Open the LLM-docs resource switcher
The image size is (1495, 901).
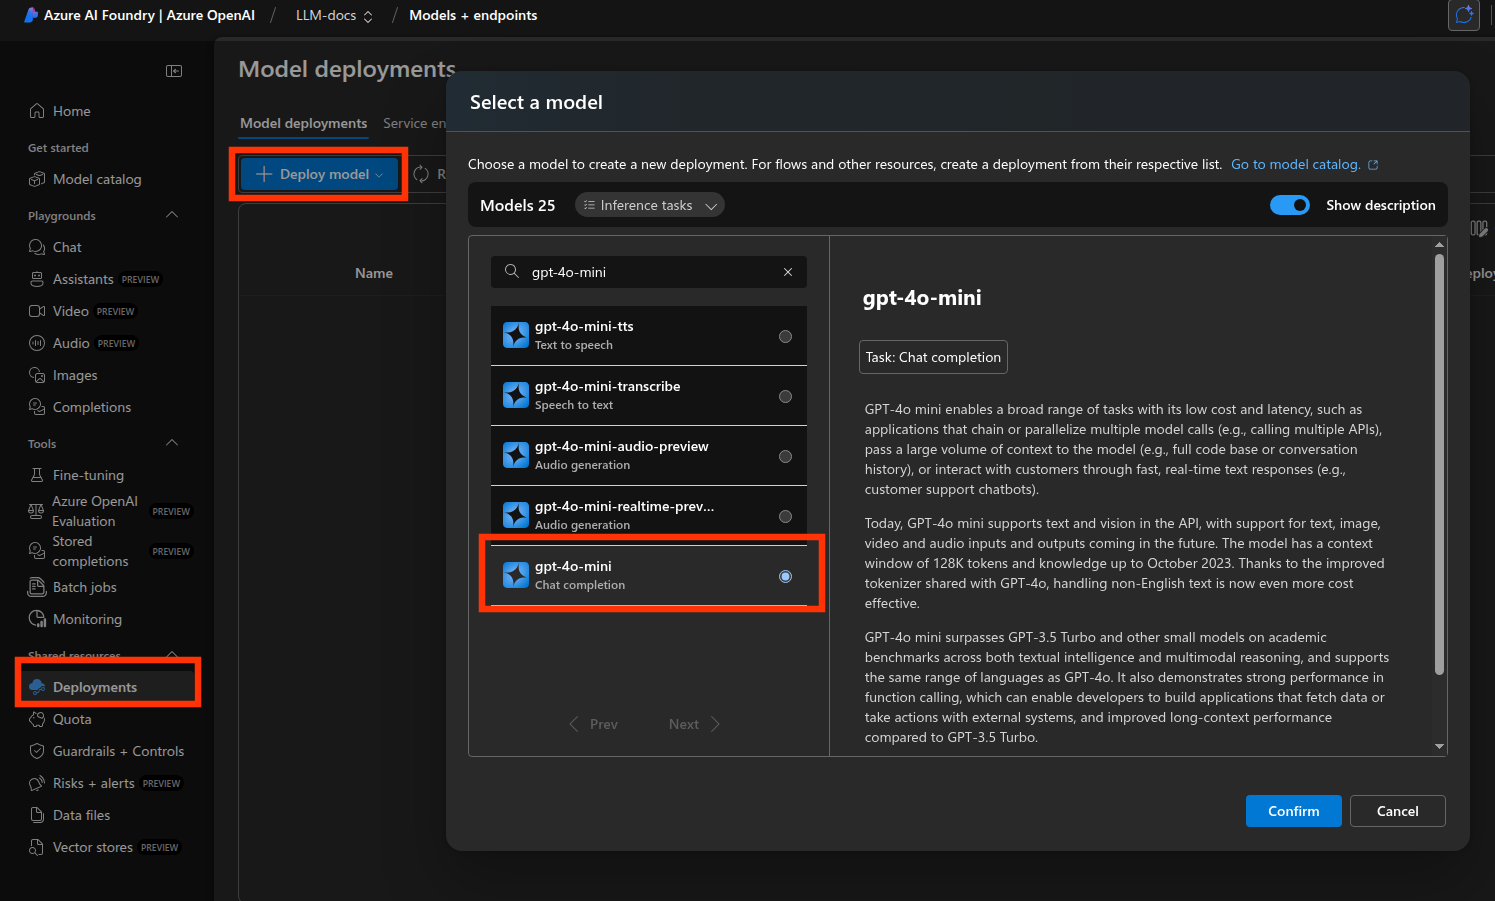[x=334, y=15]
